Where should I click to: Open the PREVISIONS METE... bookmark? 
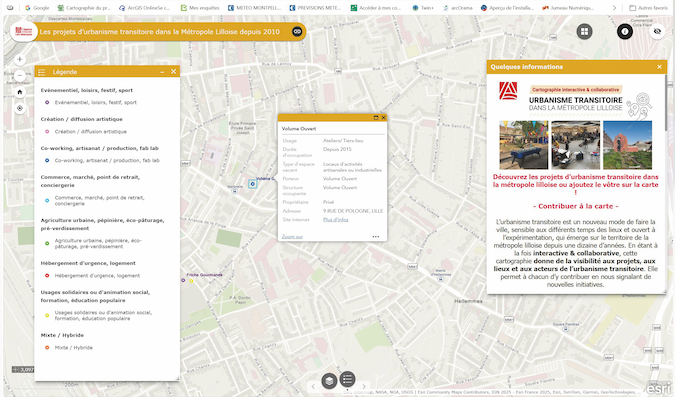pos(316,8)
